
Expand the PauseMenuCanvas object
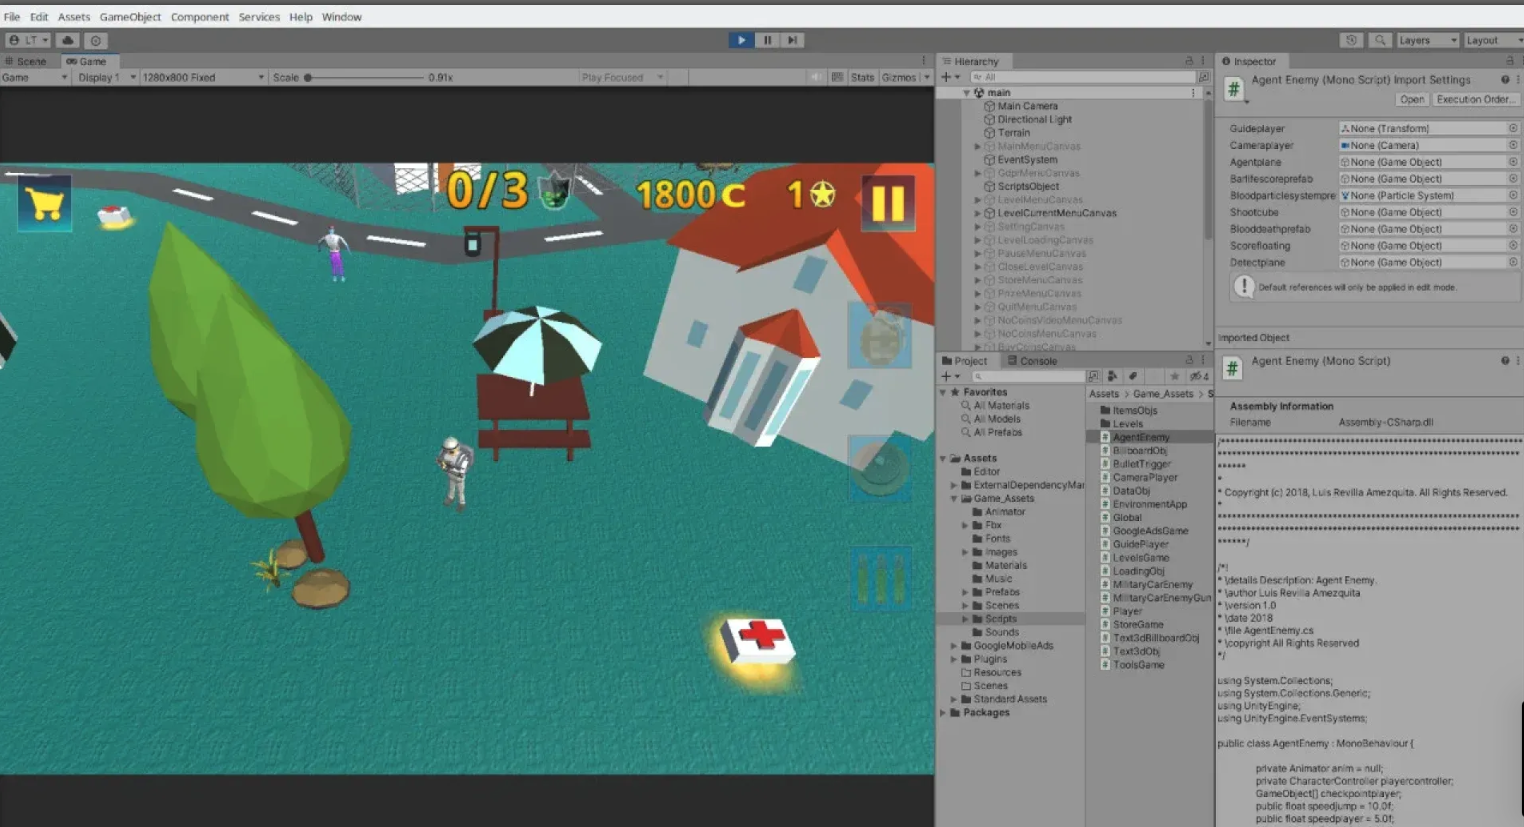pyautogui.click(x=978, y=253)
